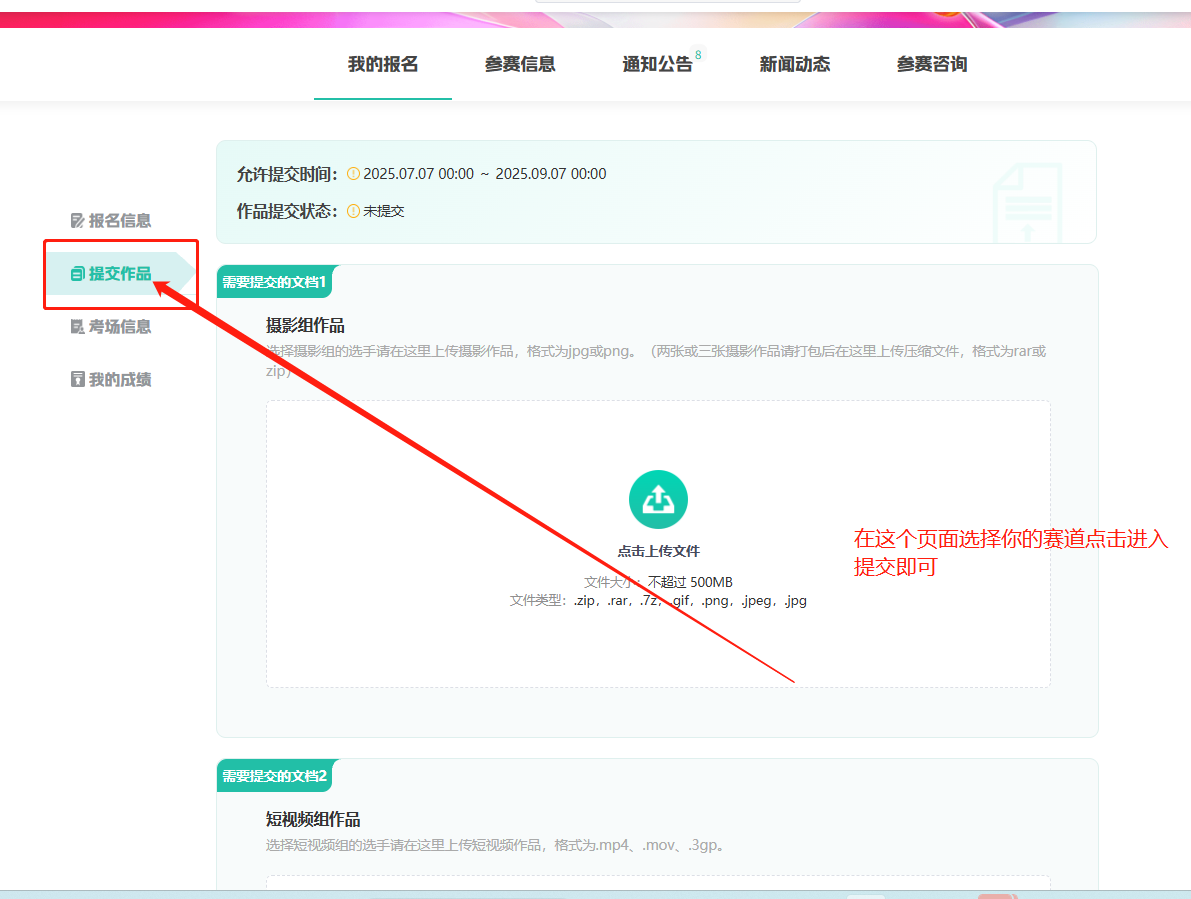Image resolution: width=1191 pixels, height=899 pixels.
Task: Click info icon beside 允许提交时间
Action: [x=353, y=174]
